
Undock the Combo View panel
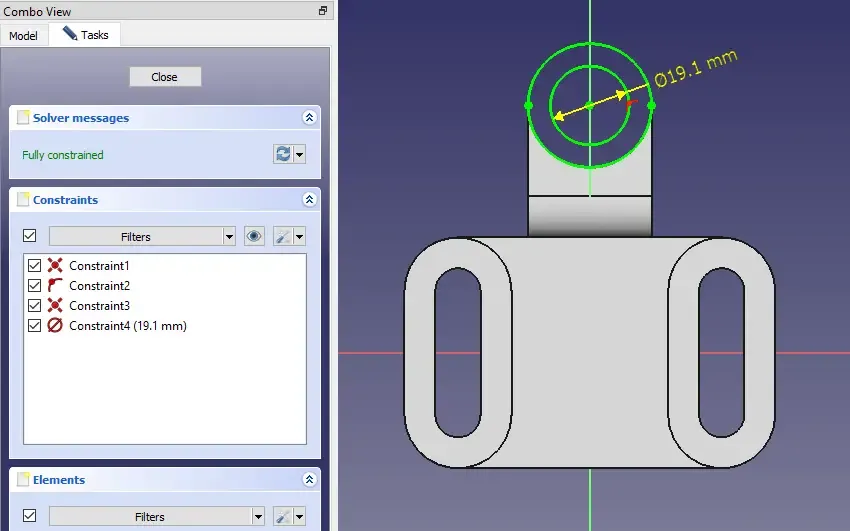pos(323,10)
